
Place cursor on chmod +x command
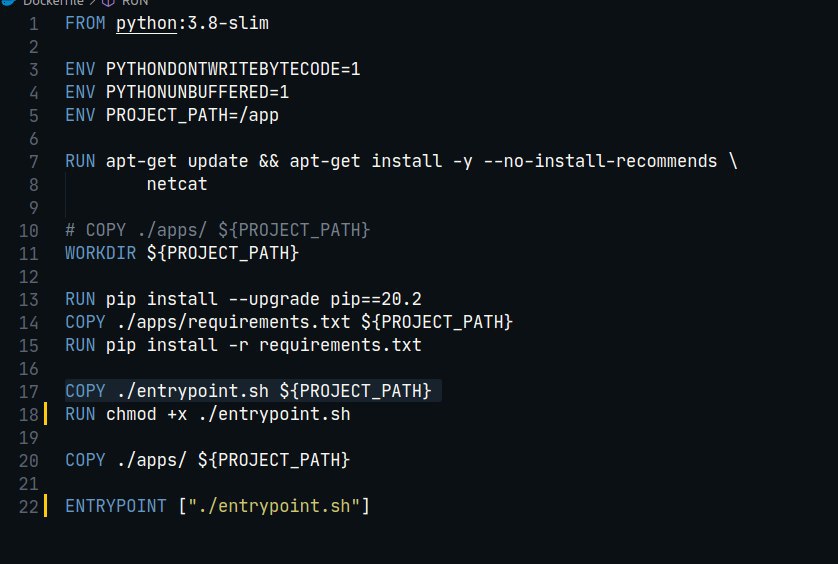tap(146, 414)
